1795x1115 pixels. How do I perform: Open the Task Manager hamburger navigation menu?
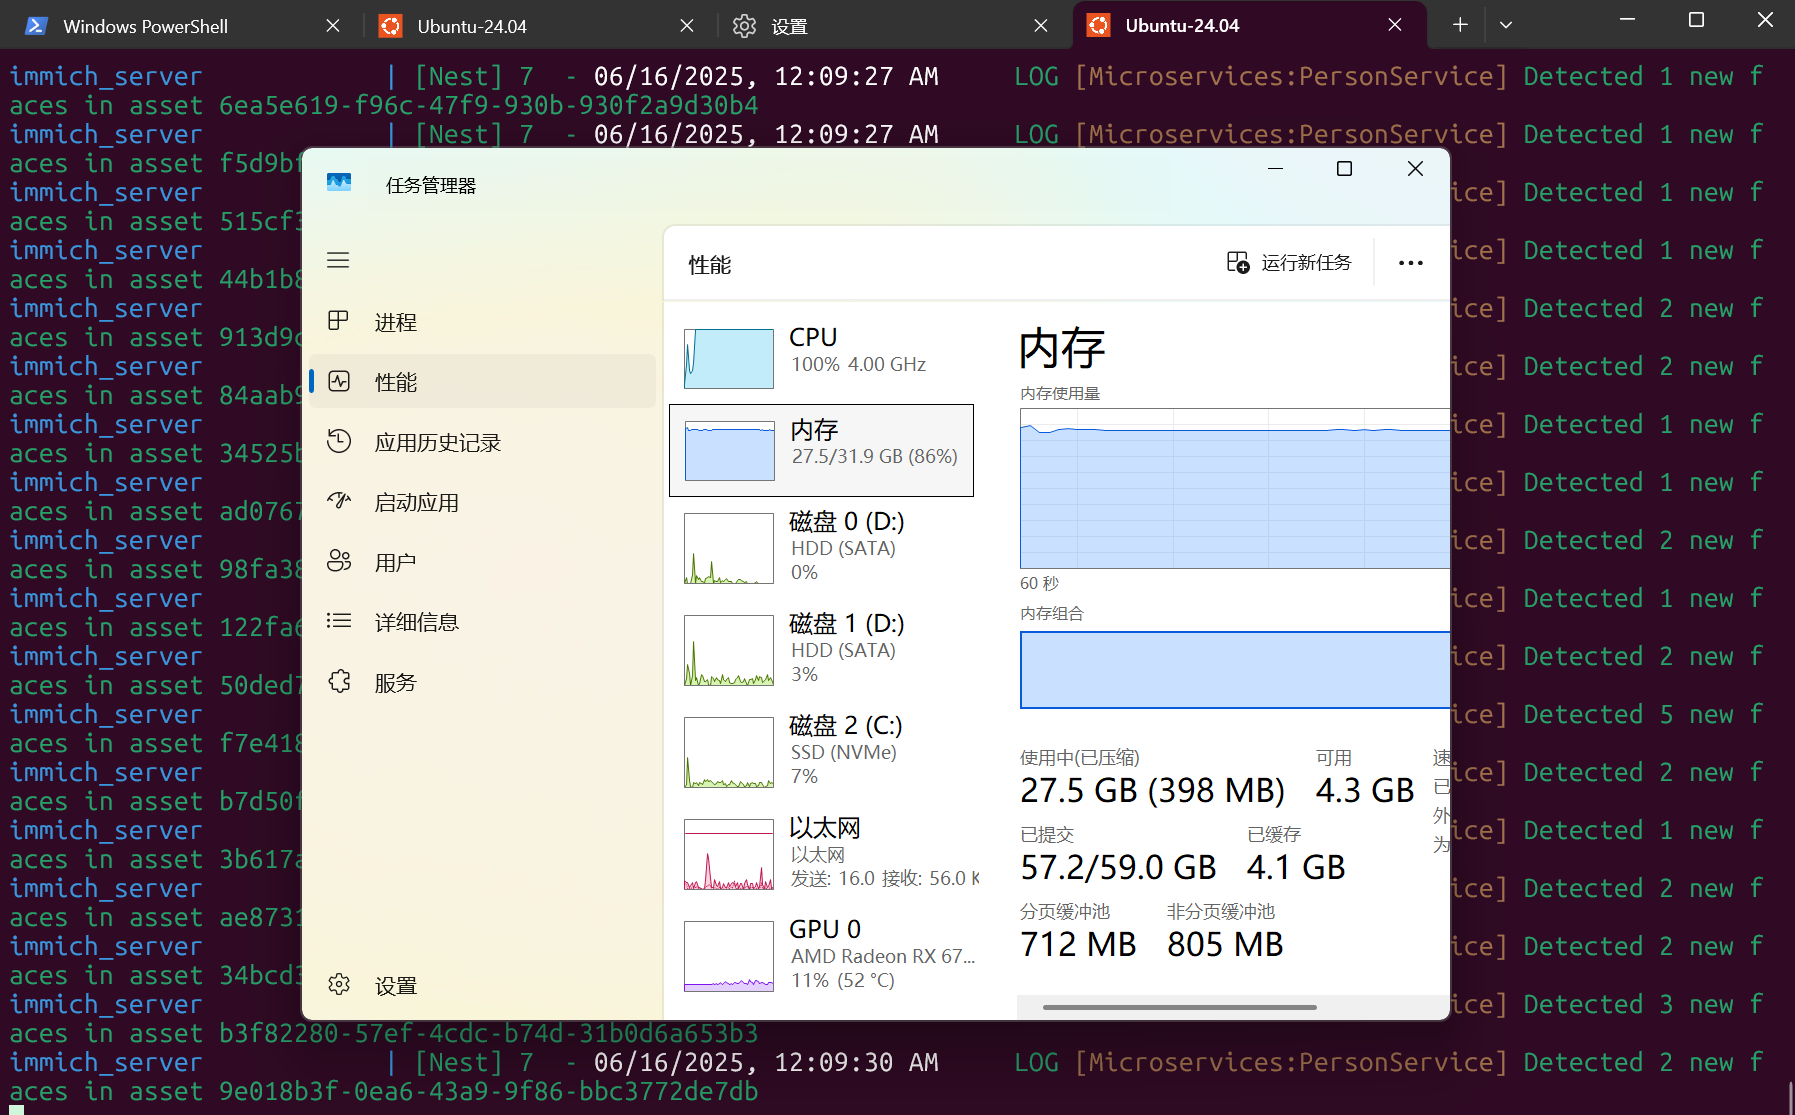[x=338, y=260]
